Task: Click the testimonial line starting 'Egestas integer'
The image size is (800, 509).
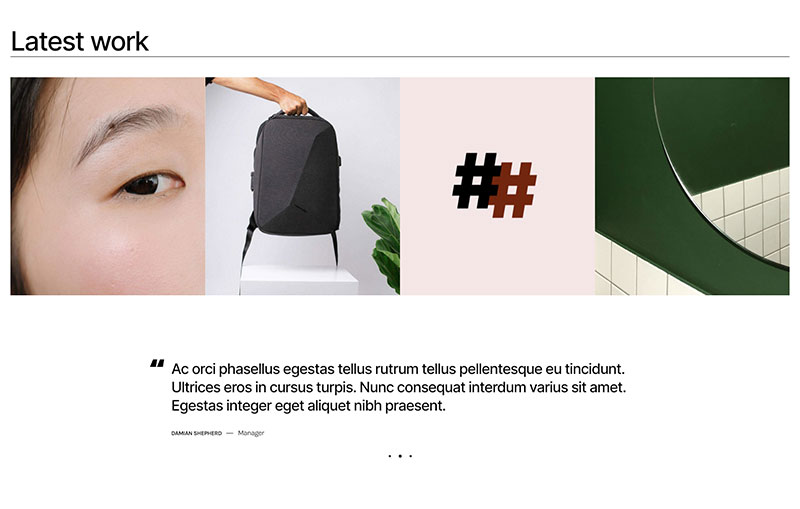Action: [308, 406]
